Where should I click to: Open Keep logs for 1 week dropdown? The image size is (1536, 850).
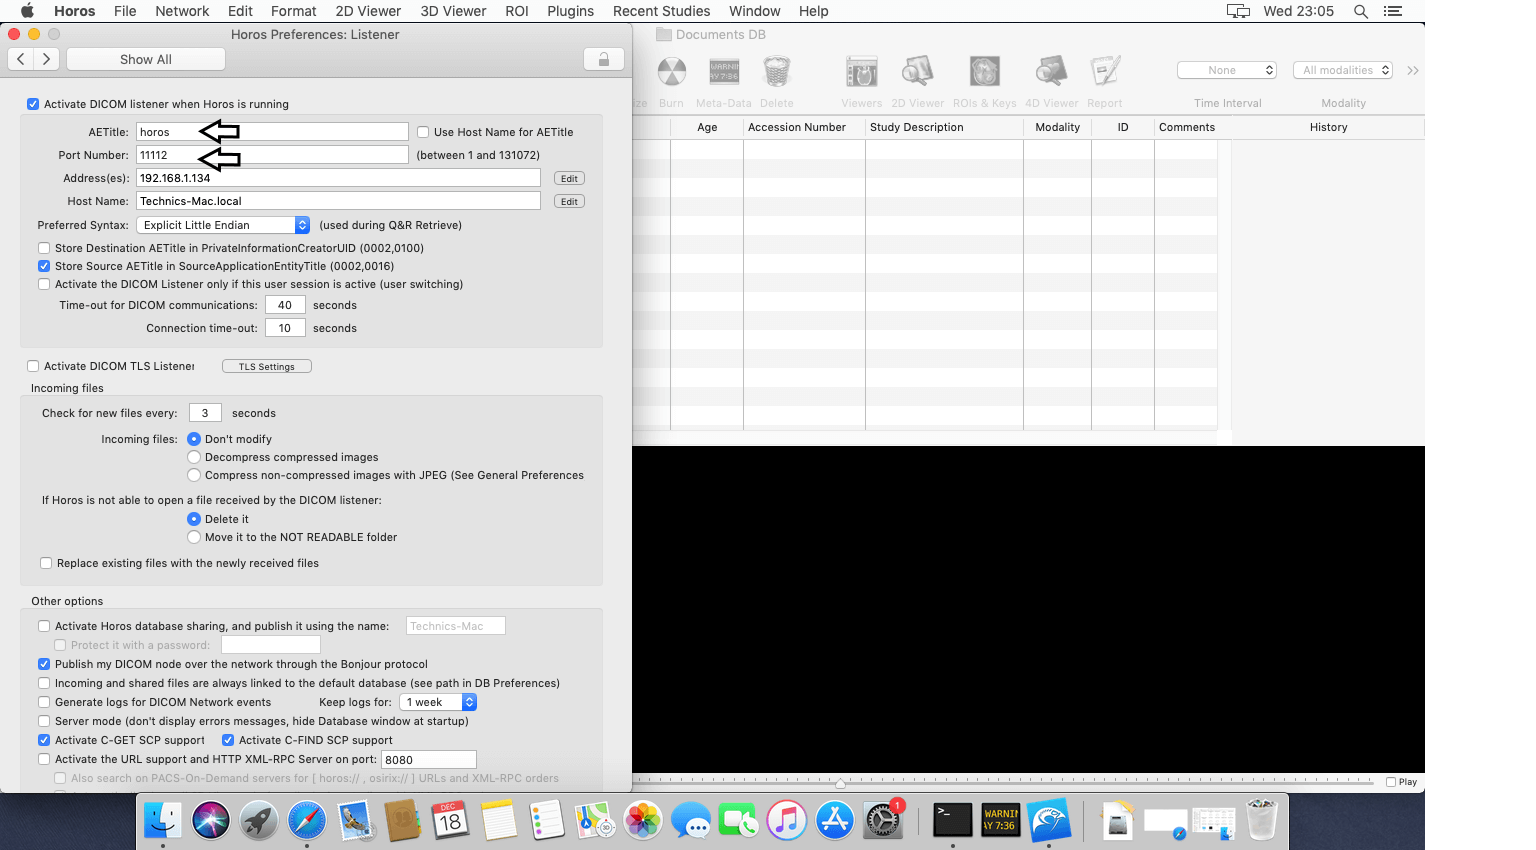click(438, 702)
